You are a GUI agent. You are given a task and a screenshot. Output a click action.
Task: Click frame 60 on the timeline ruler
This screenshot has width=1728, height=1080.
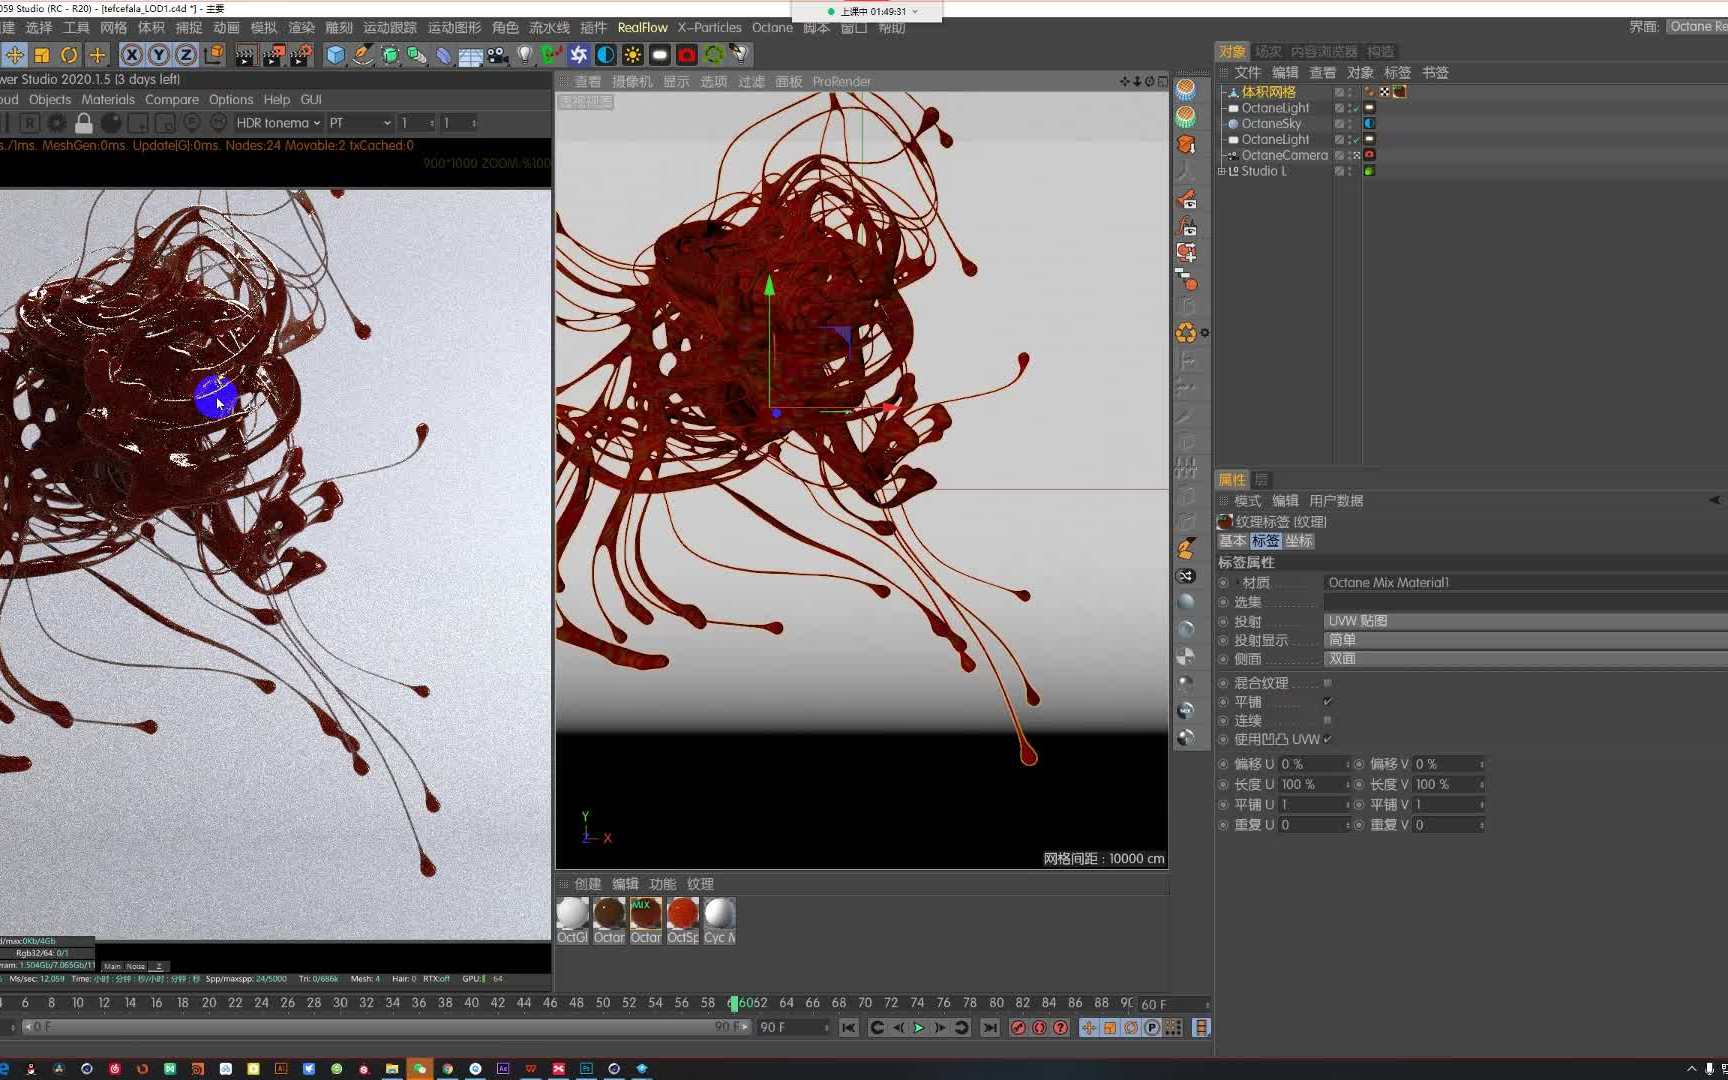pos(733,1003)
